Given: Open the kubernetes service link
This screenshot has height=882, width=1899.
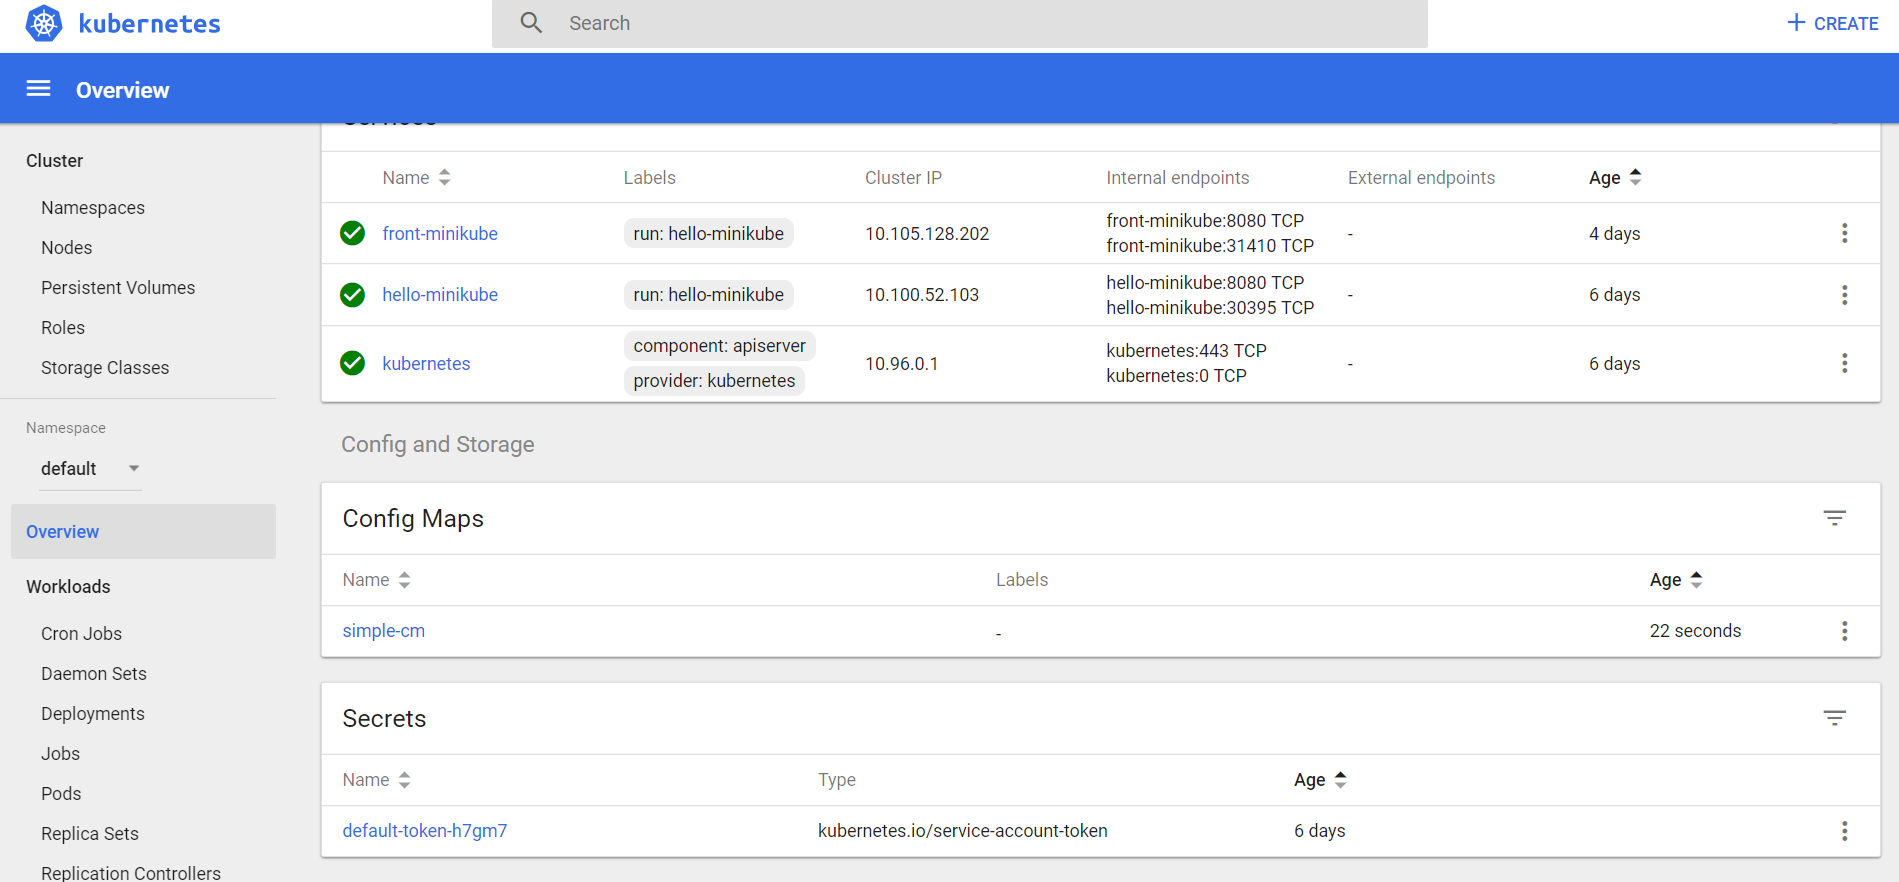Looking at the screenshot, I should click(426, 363).
